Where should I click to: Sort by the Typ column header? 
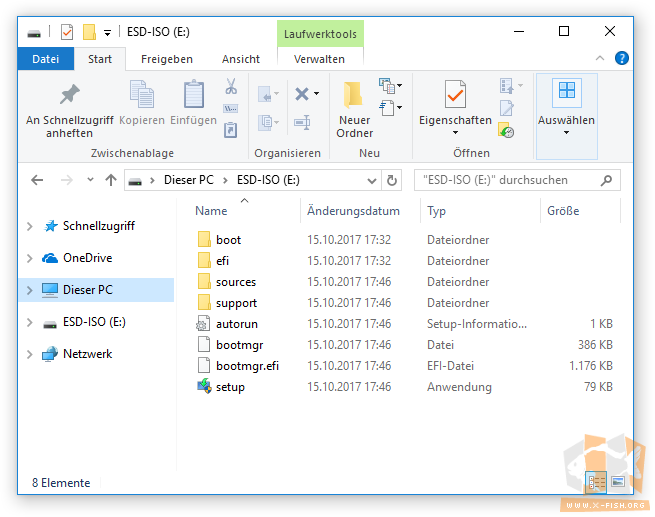tap(437, 211)
